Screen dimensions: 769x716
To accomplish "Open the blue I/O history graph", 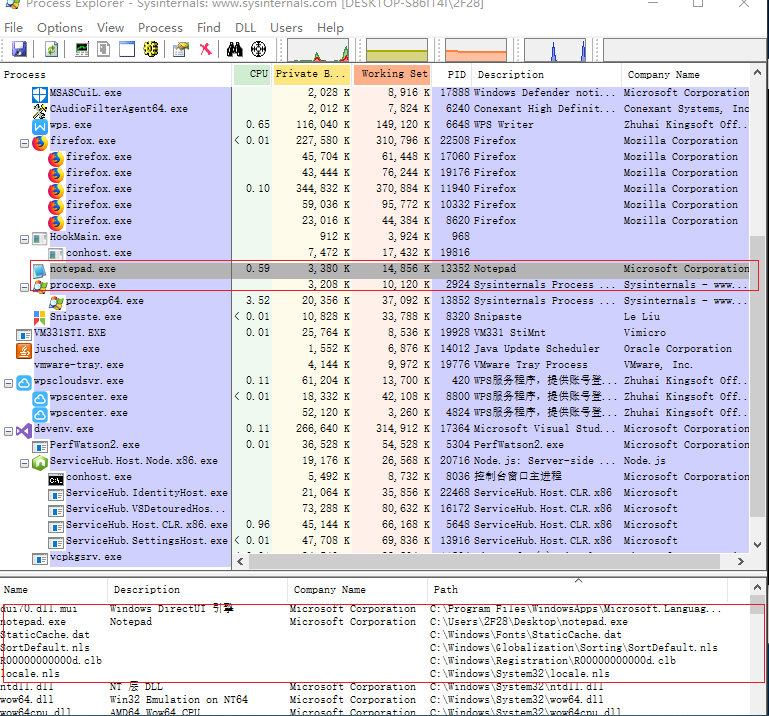I will pyautogui.click(x=555, y=50).
